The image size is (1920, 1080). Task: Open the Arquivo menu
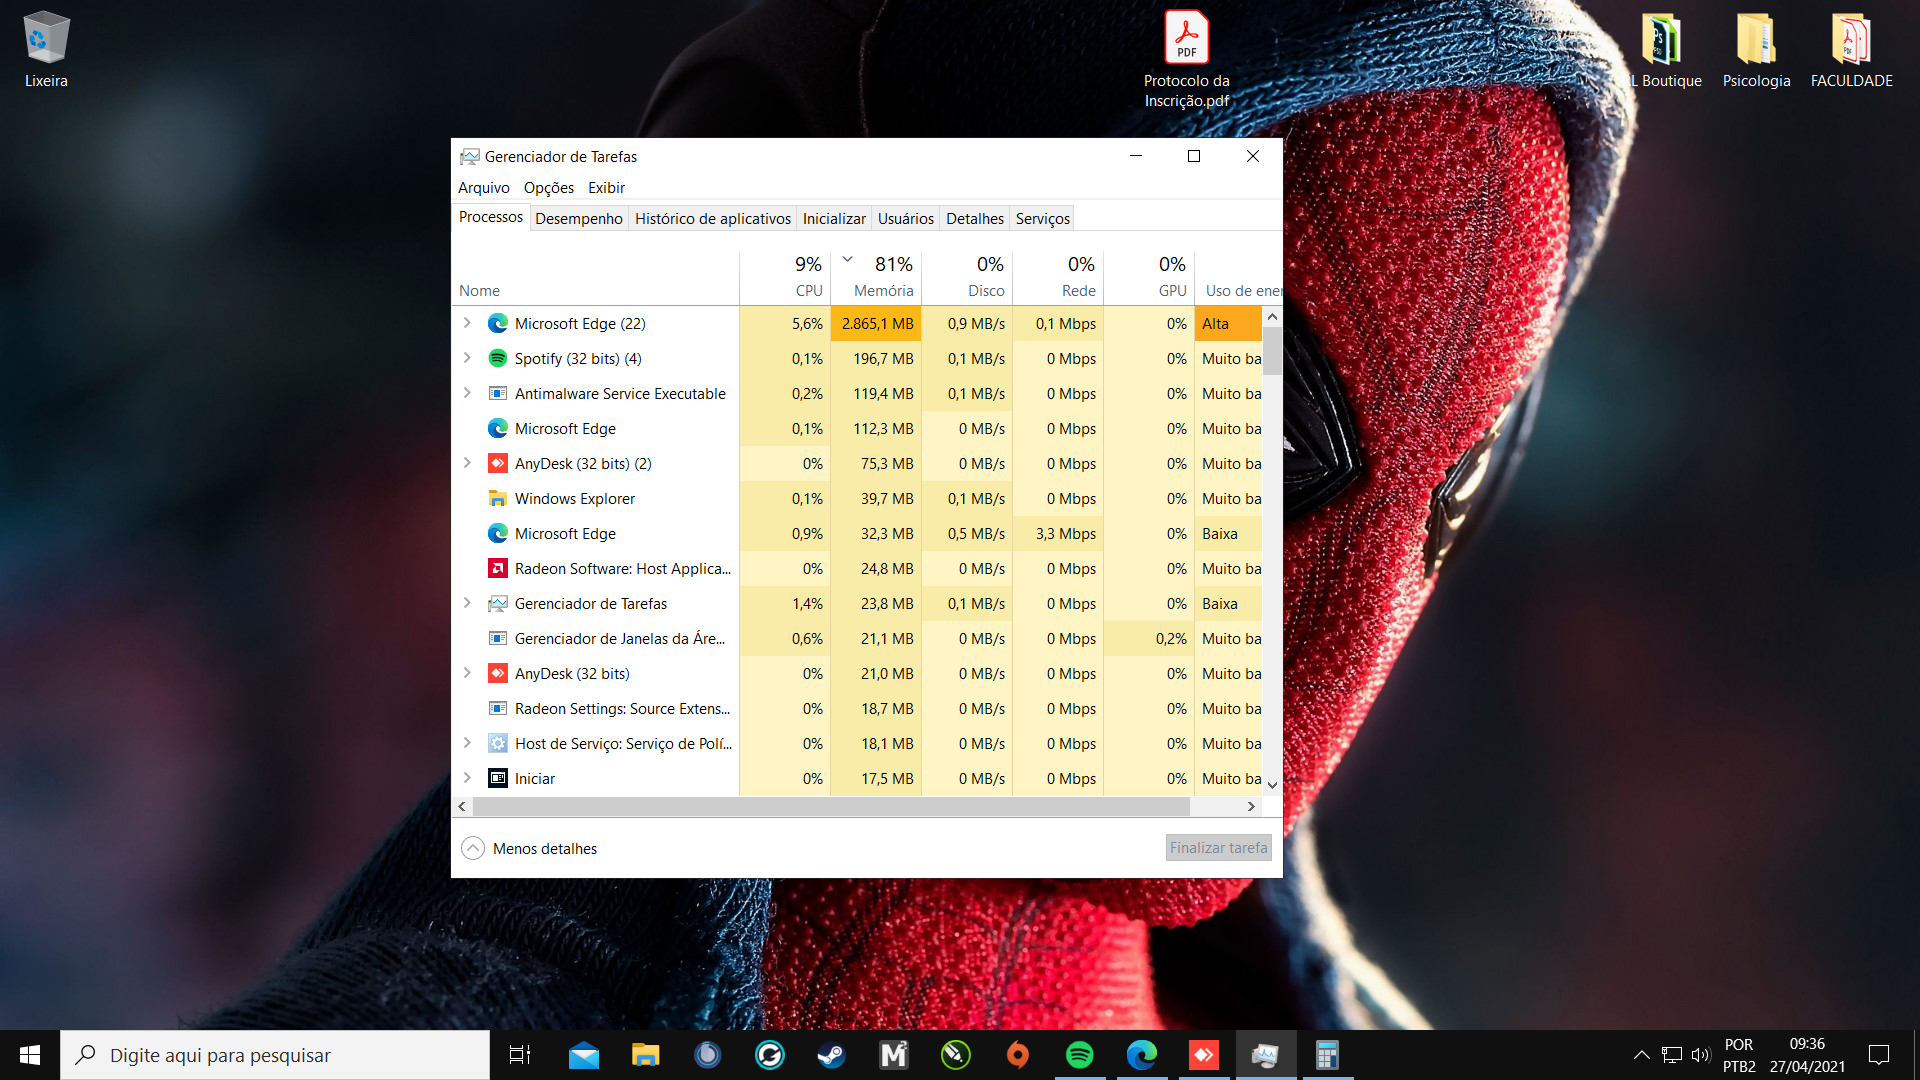point(484,188)
